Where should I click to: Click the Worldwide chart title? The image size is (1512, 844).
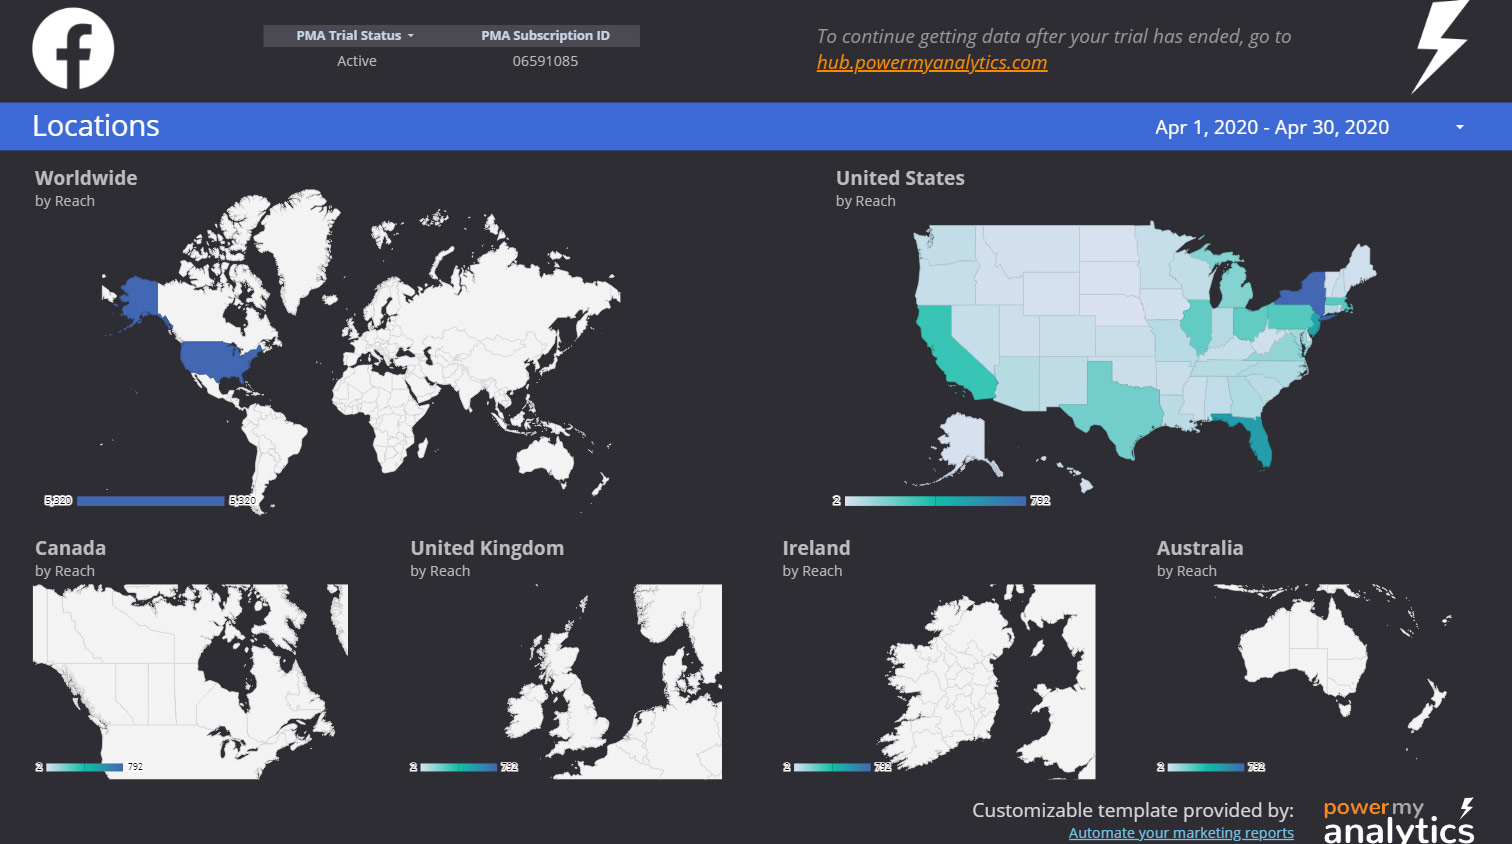pyautogui.click(x=86, y=178)
